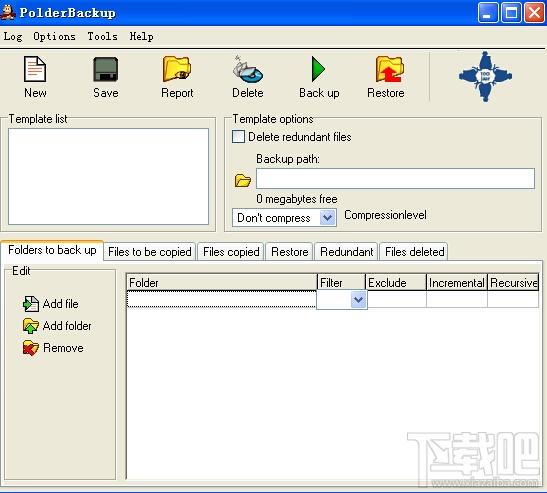547x493 pixels.
Task: Click the Add folder label
Action: pyautogui.click(x=67, y=326)
